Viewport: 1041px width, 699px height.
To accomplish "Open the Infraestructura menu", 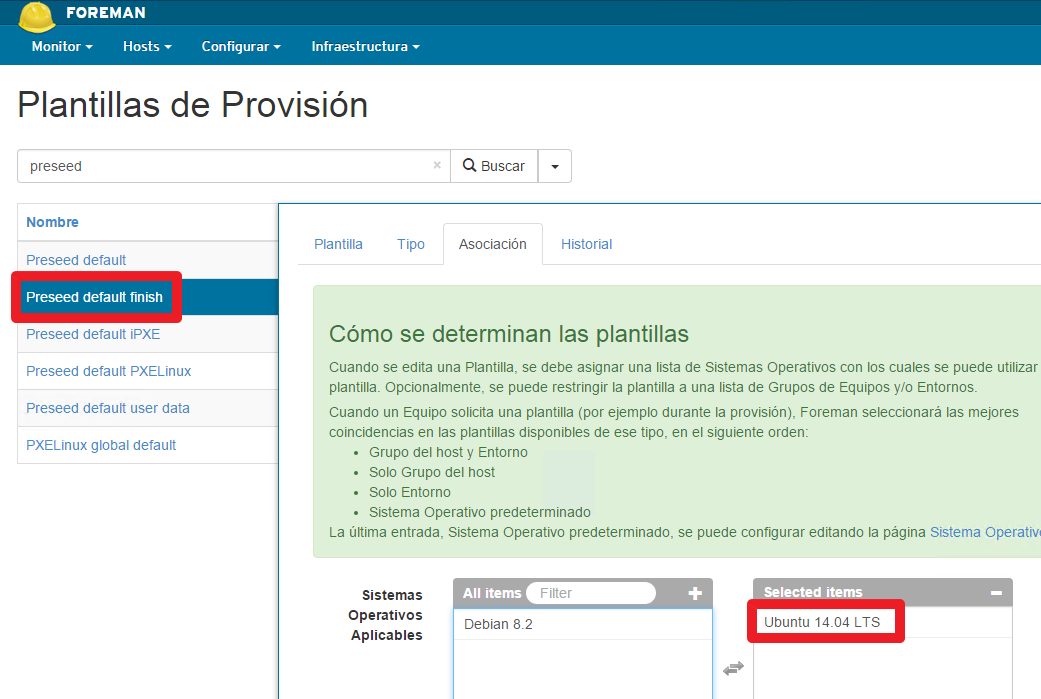I will click(365, 46).
